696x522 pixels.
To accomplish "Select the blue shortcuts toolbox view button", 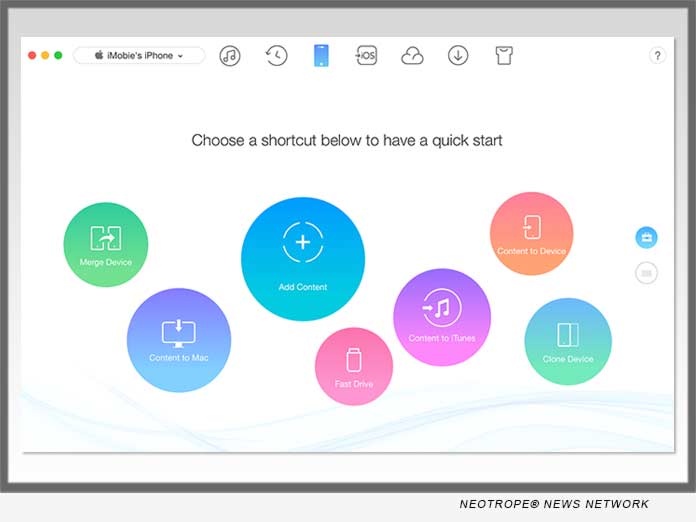I will (646, 237).
